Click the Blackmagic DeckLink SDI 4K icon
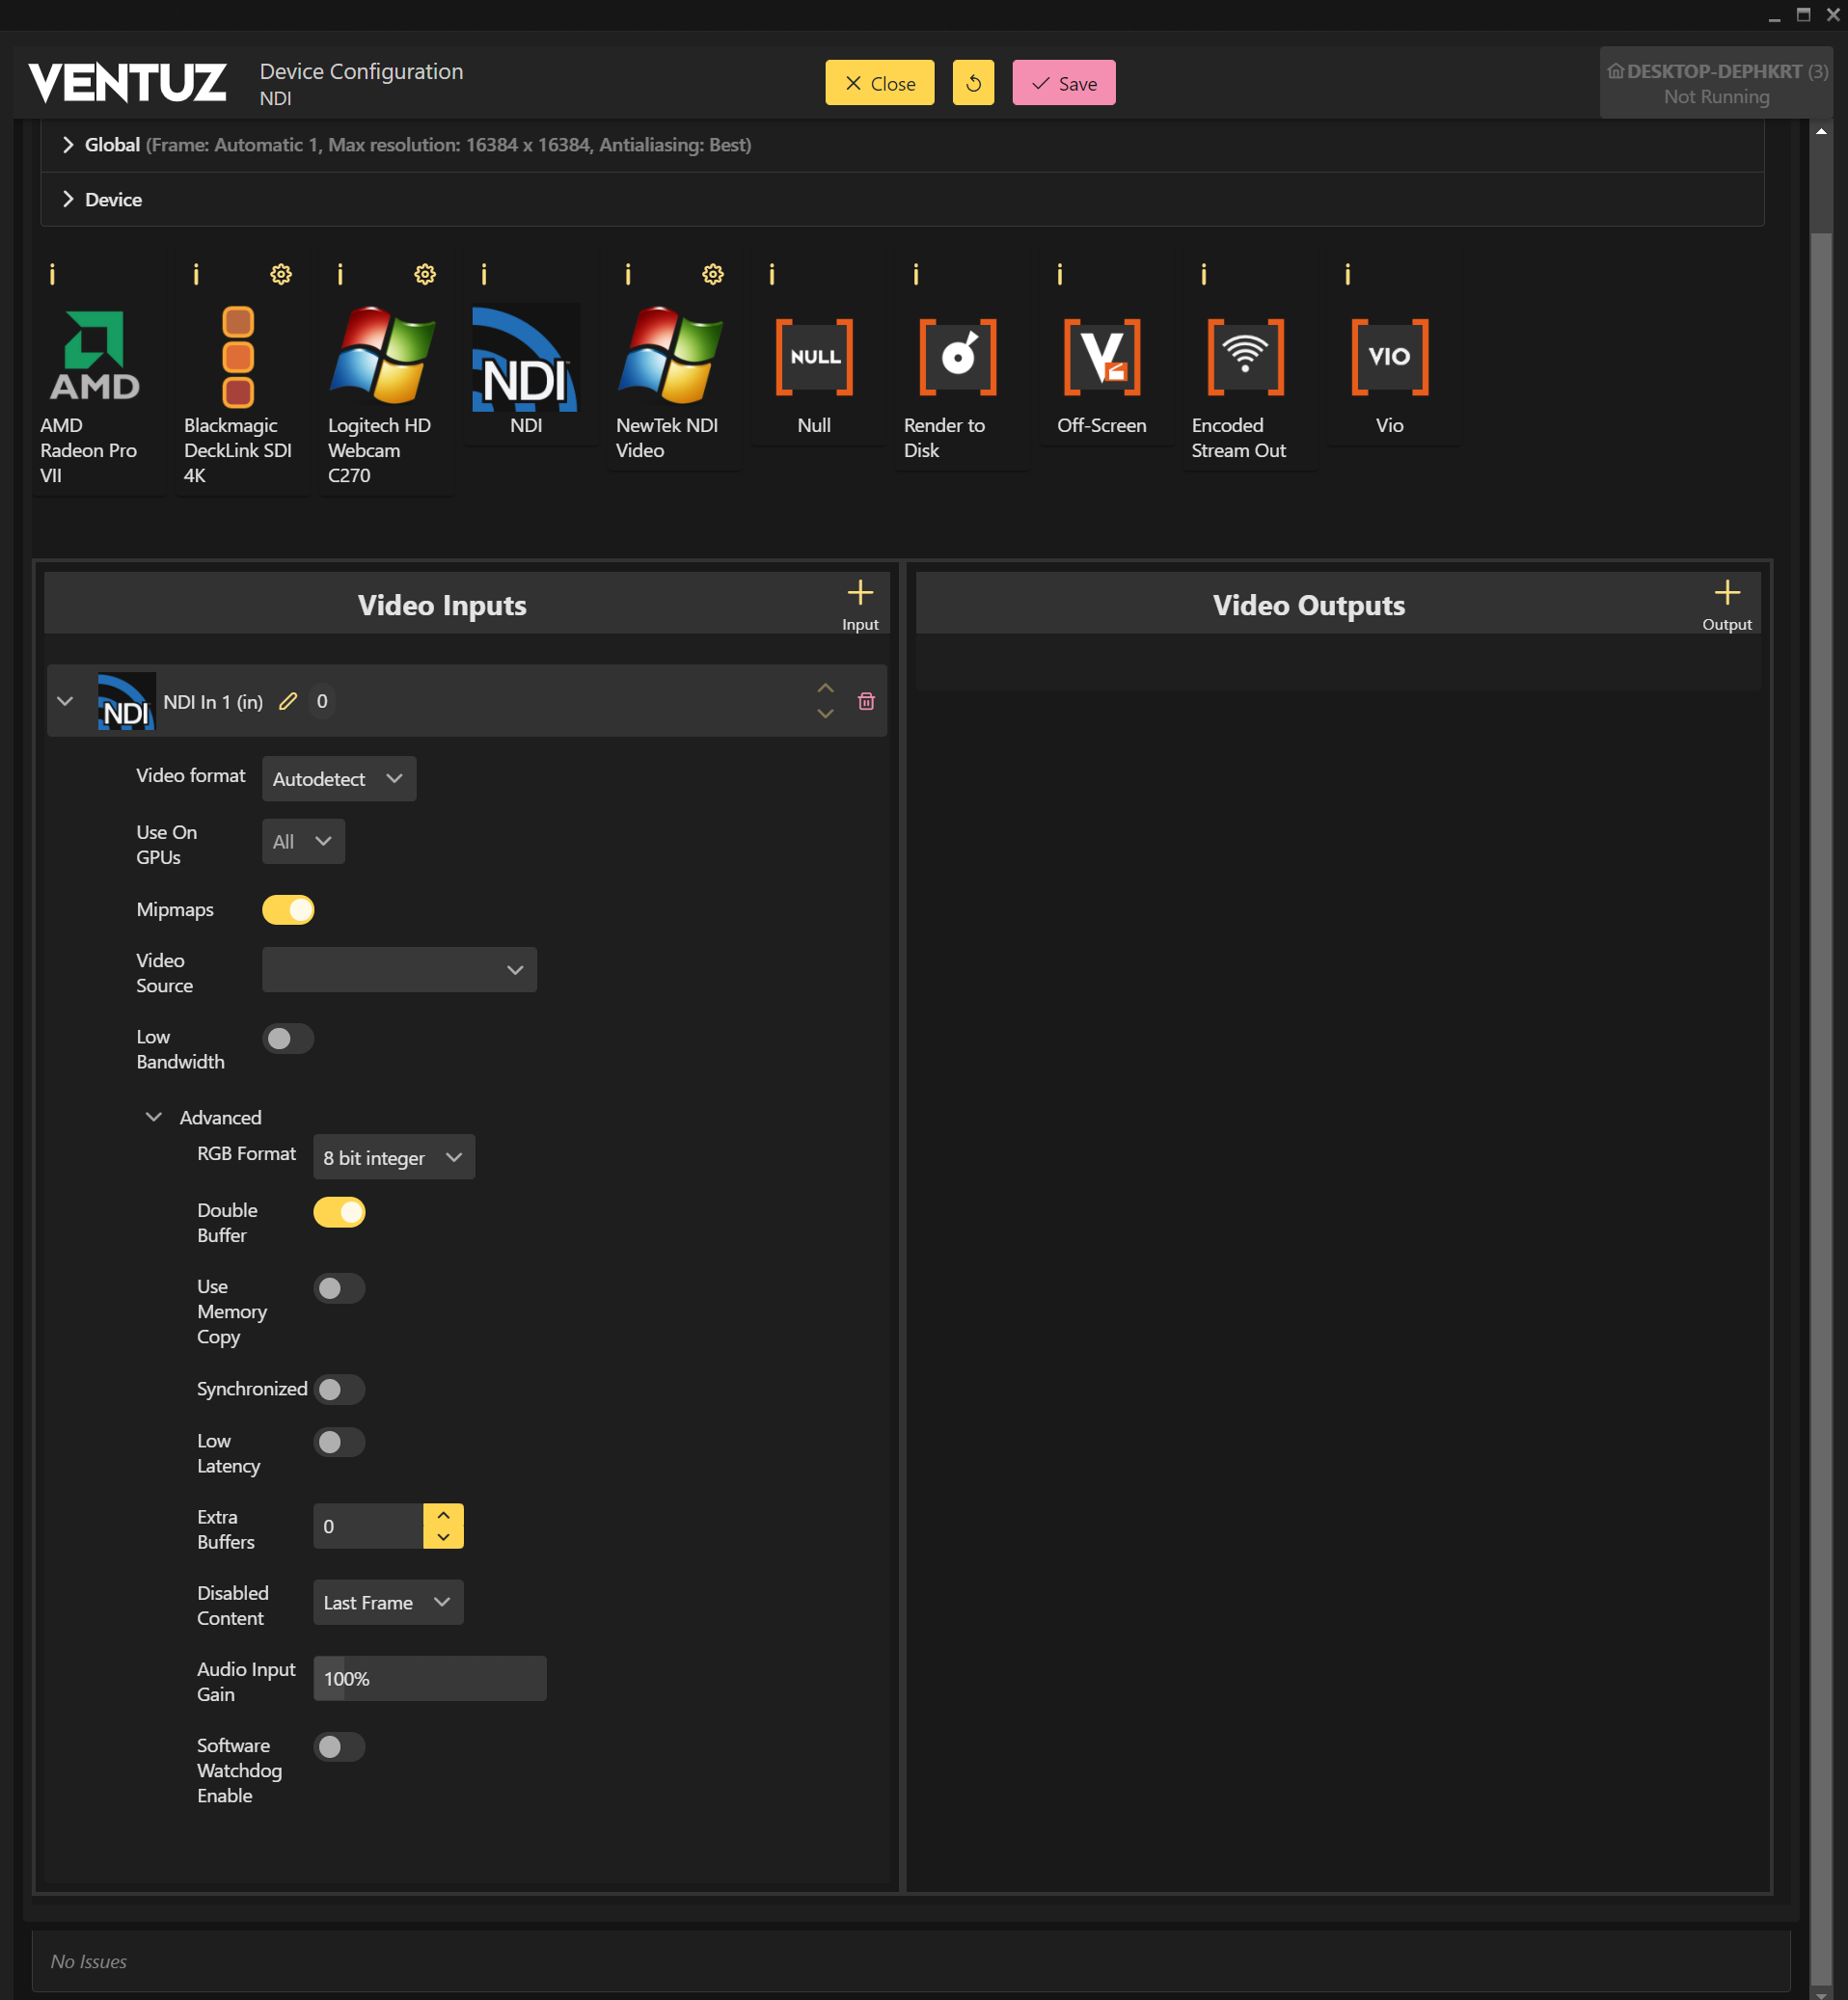This screenshot has width=1848, height=2000. point(238,356)
